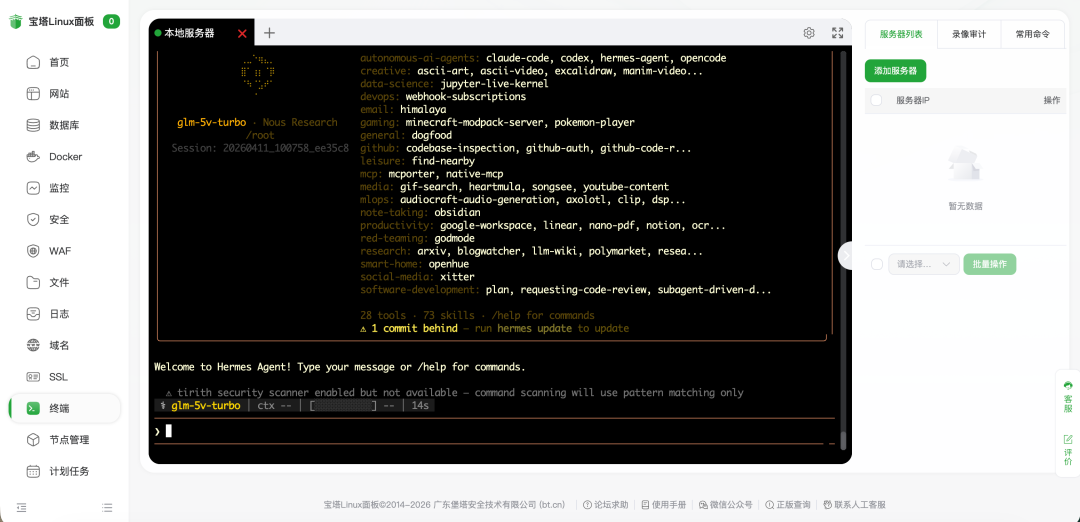Click the glm-5v-turbo status bar label
This screenshot has height=522, width=1080.
point(205,406)
